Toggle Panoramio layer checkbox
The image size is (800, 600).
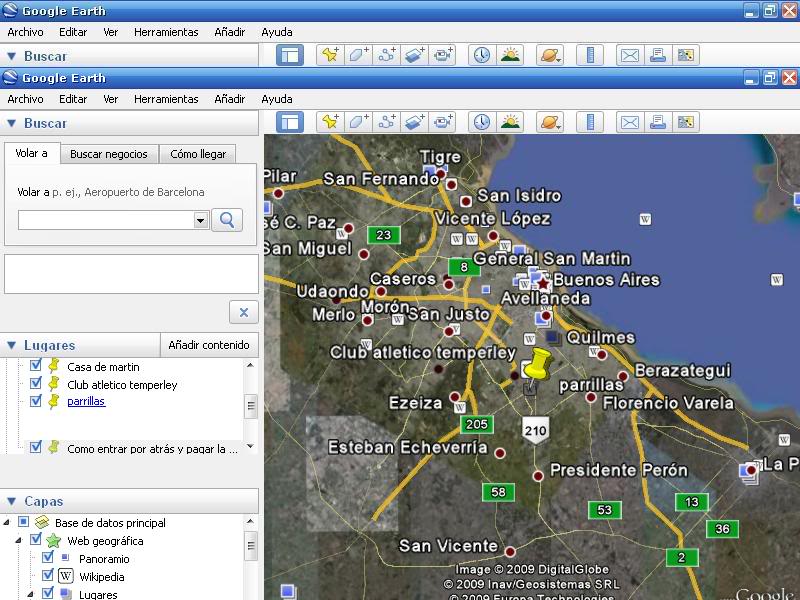click(x=48, y=557)
